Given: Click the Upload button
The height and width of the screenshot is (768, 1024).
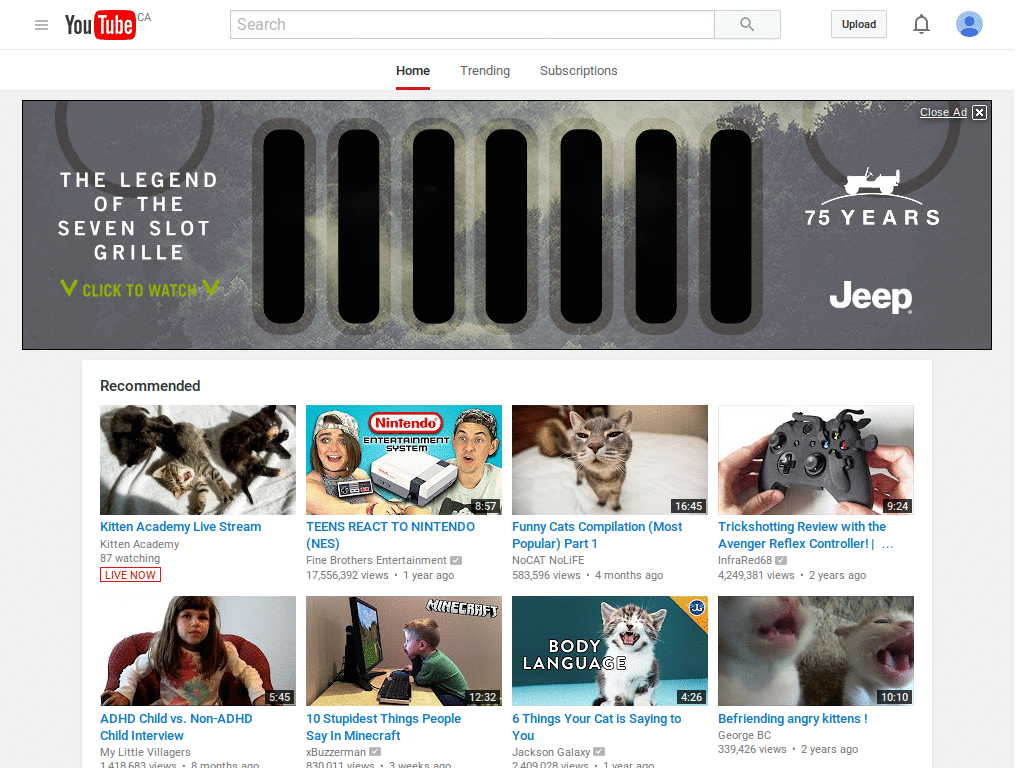Looking at the screenshot, I should click(x=858, y=24).
